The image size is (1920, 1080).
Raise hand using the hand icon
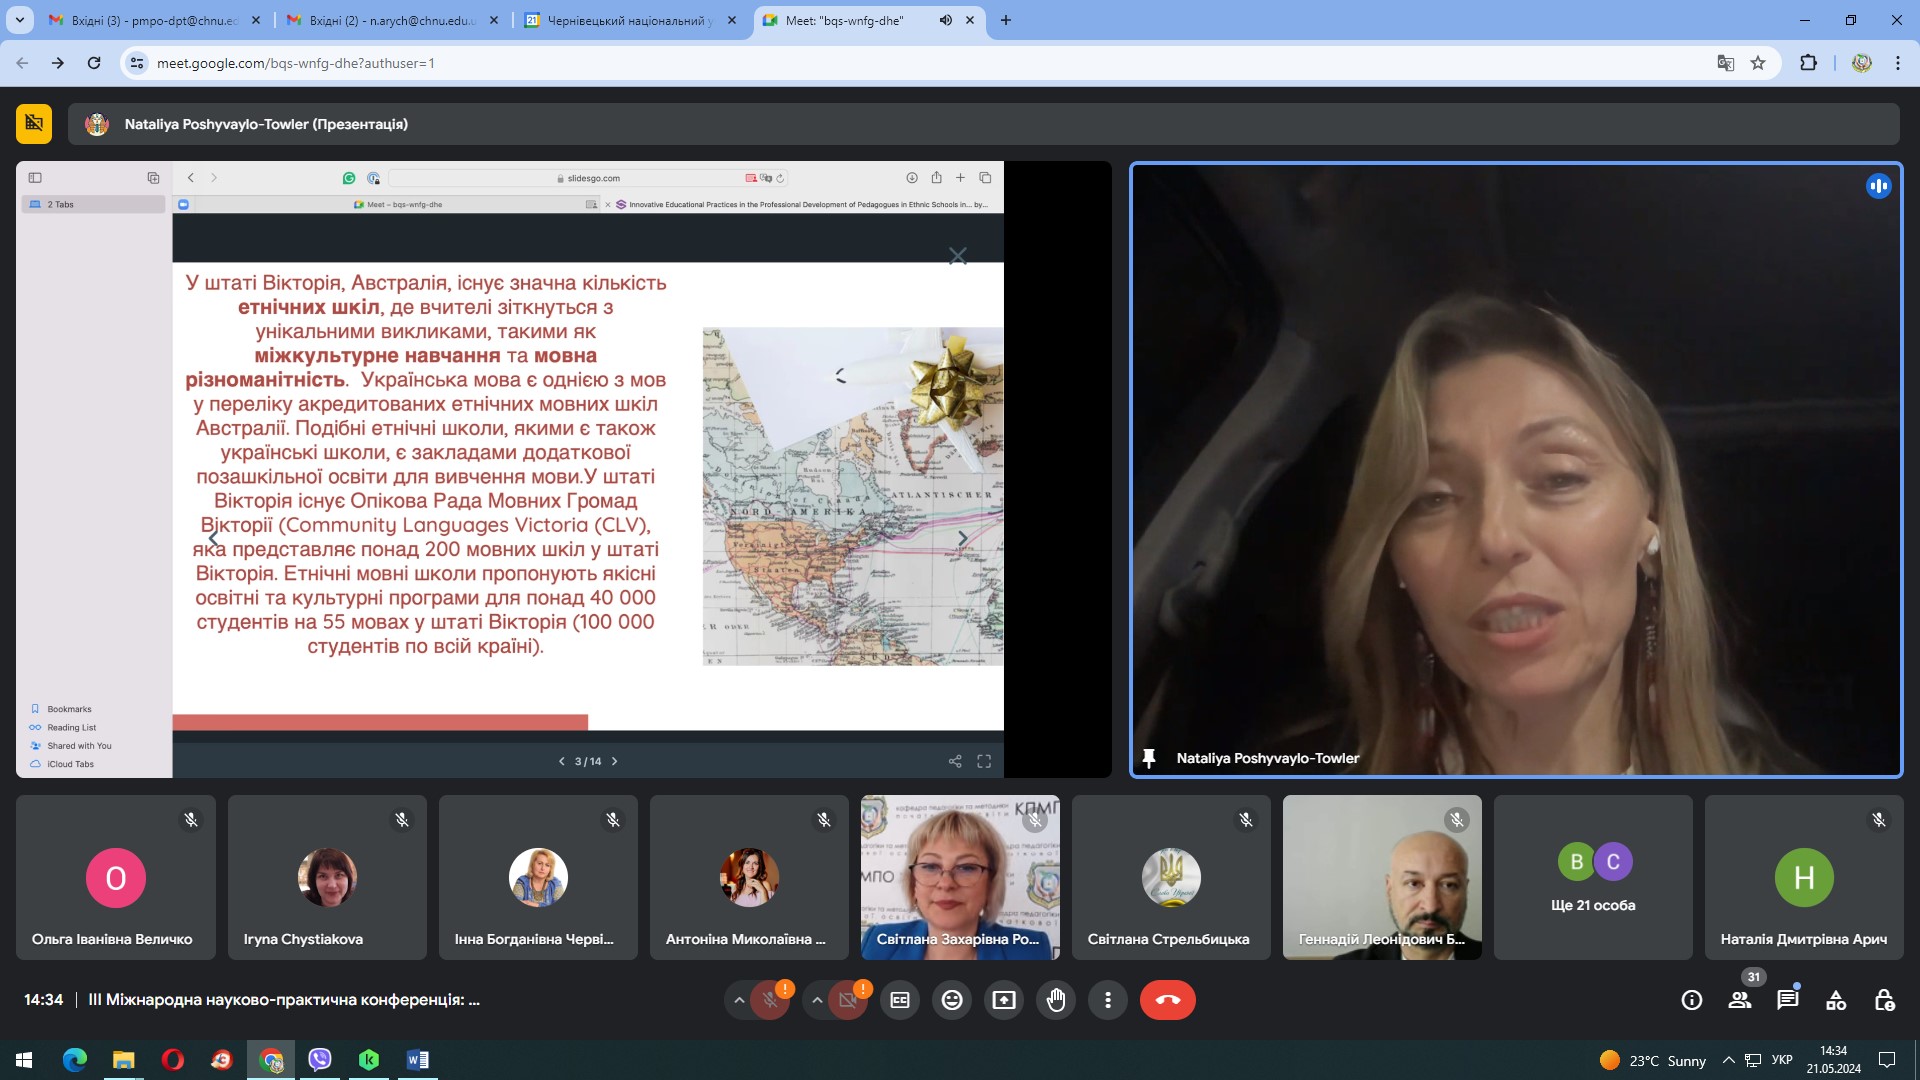(x=1056, y=1000)
